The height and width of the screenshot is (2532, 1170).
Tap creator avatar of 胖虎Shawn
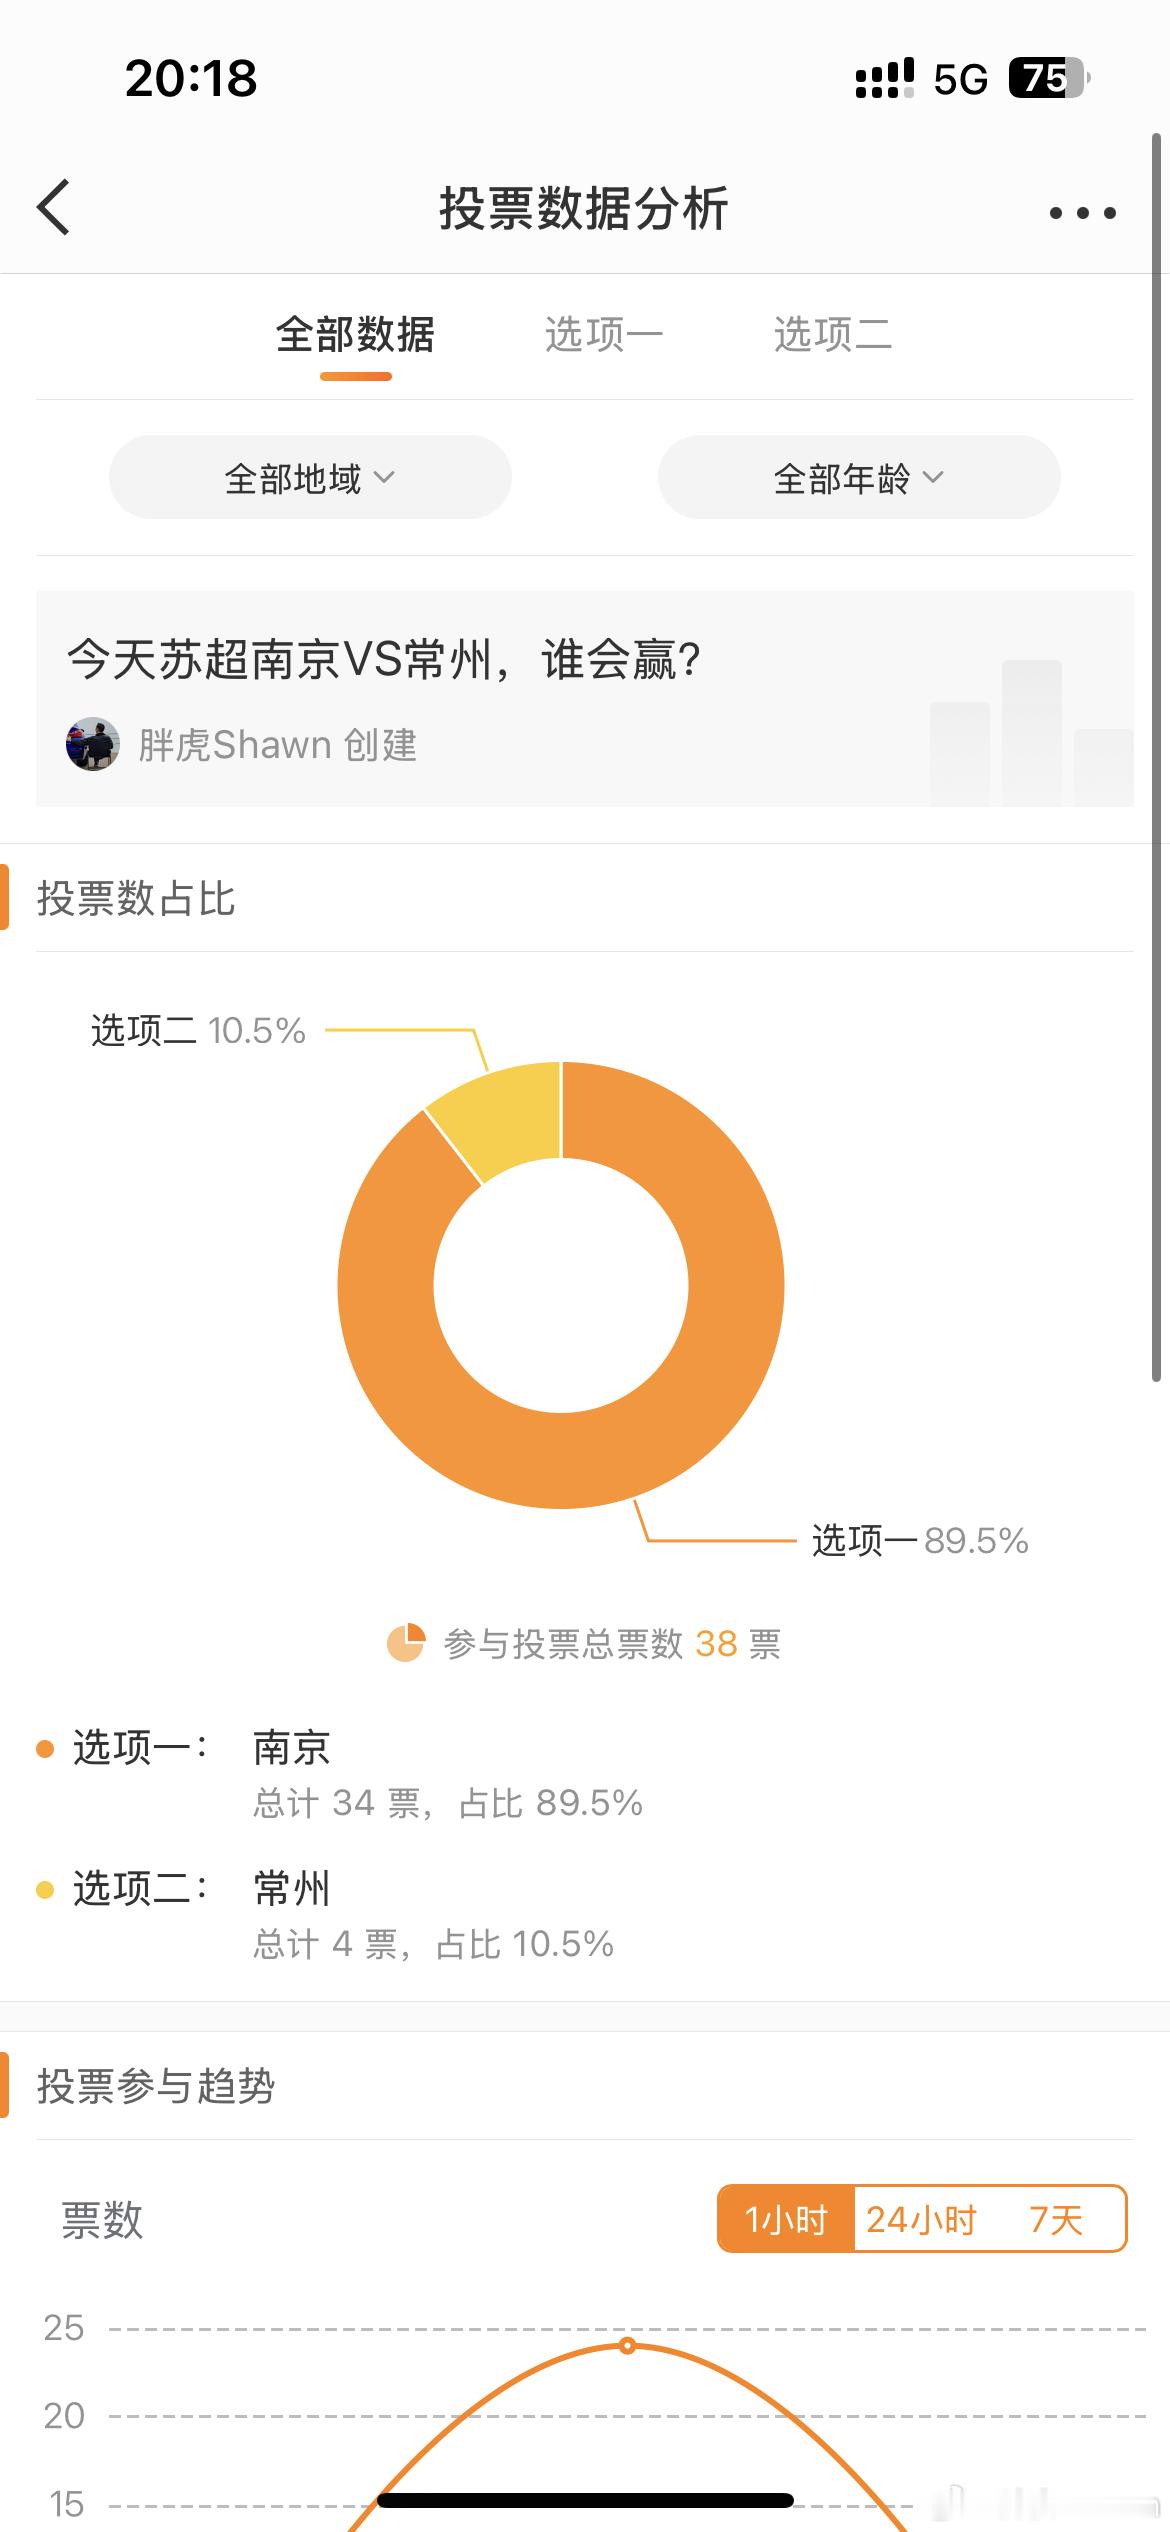click(x=93, y=744)
